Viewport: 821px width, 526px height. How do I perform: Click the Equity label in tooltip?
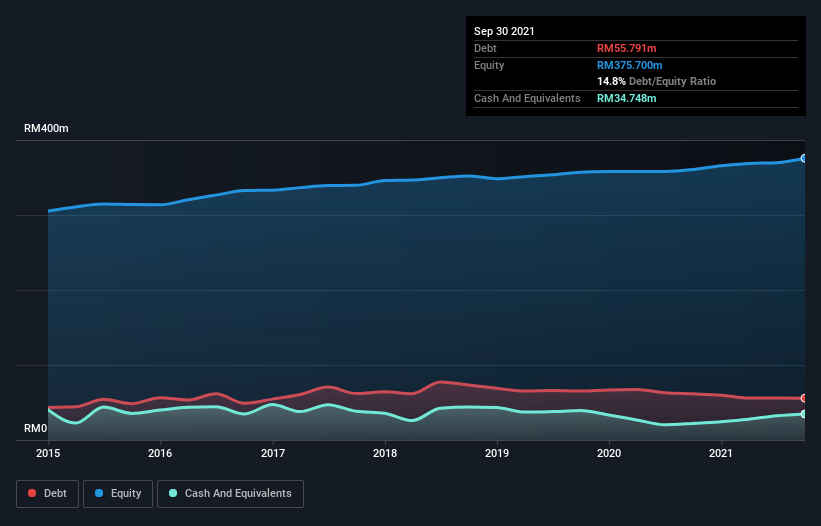tap(489, 65)
